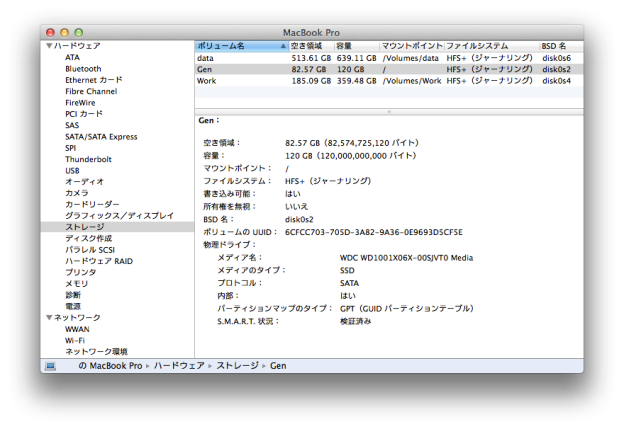The width and height of the screenshot is (624, 429).
Task: Select the Work volume row
Action: [389, 81]
